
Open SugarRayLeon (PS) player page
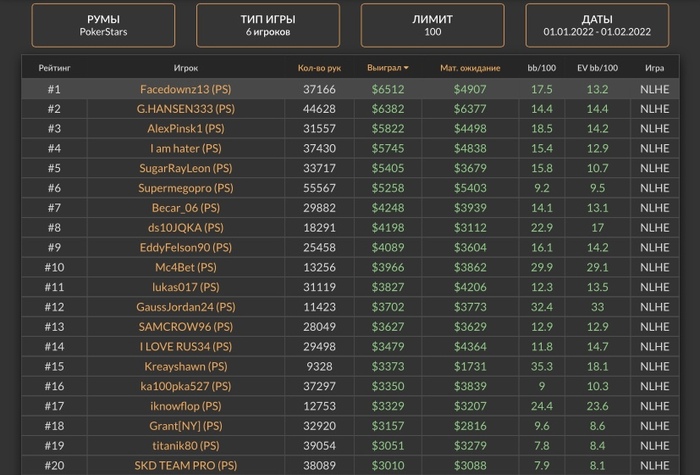coord(187,168)
